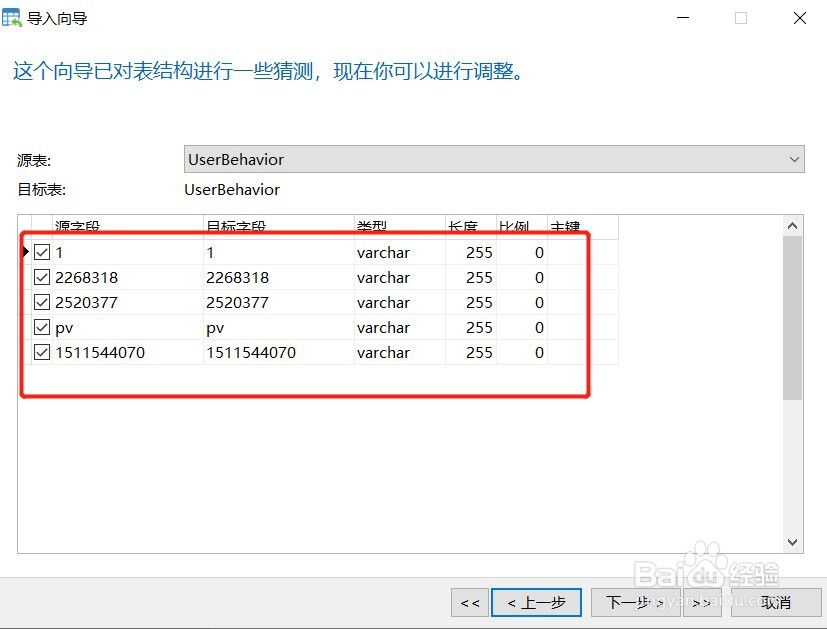The image size is (827, 629).
Task: Click the varchar type cell in the pv row
Action: (x=383, y=327)
